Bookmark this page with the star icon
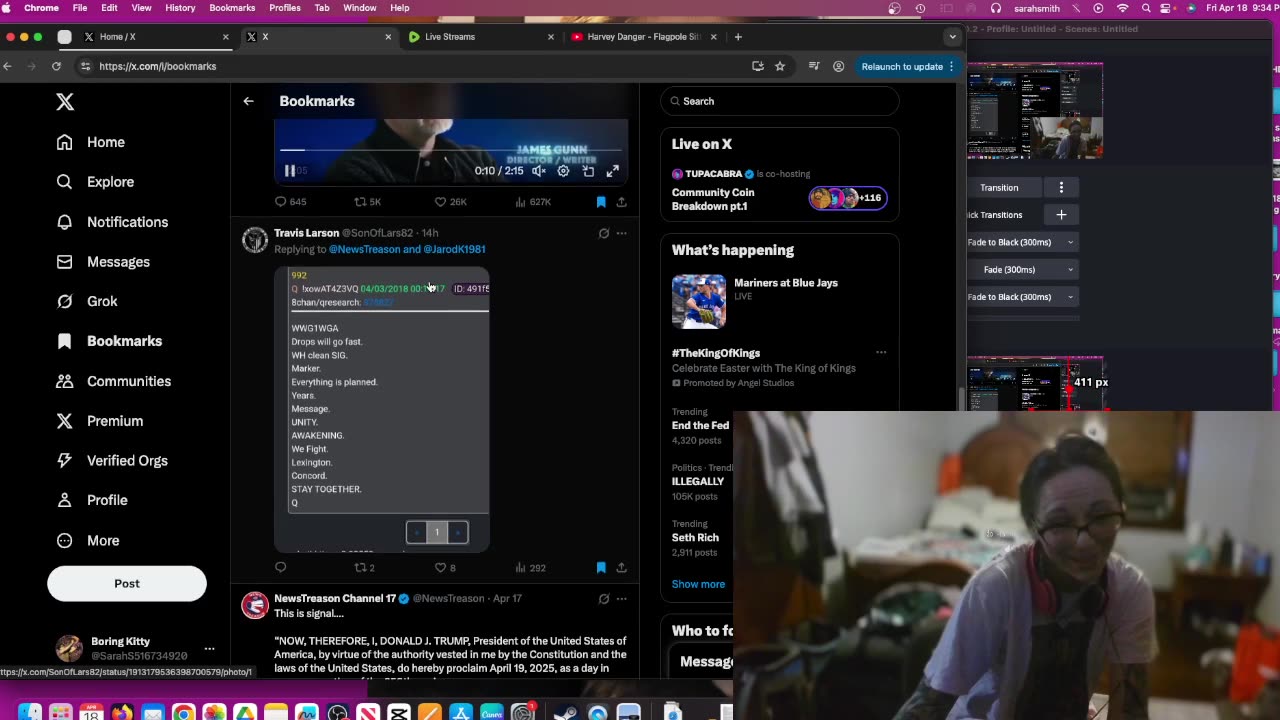Viewport: 1280px width, 720px height. pos(780,66)
